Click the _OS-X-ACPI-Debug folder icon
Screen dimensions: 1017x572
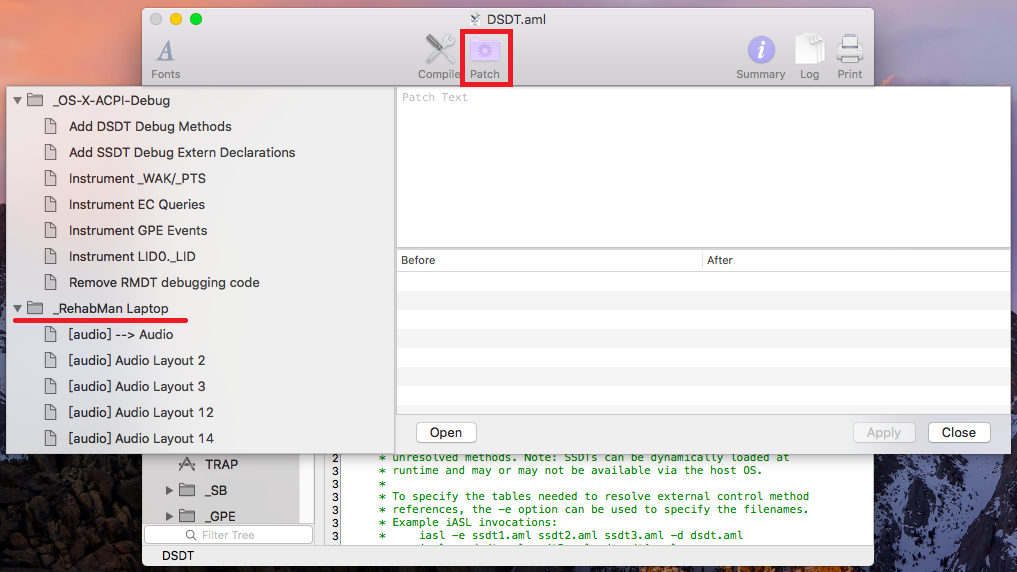[35, 101]
